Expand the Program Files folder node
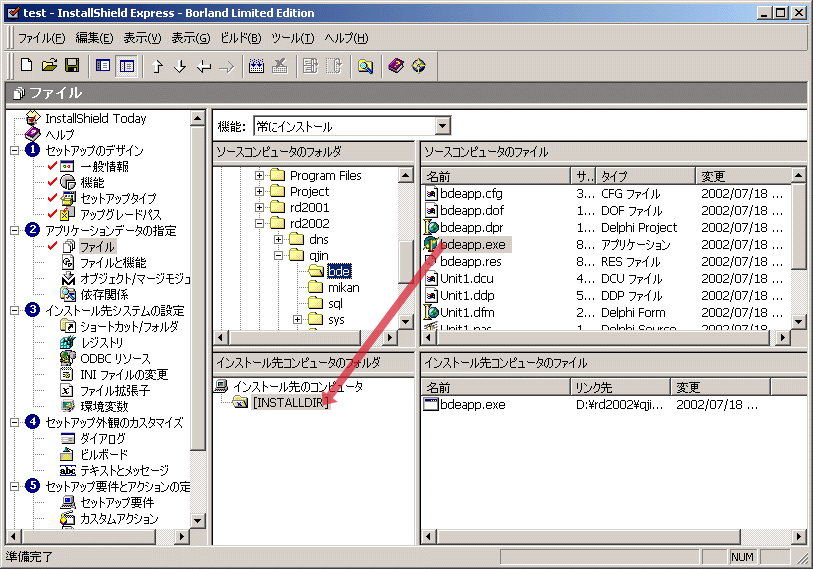The height and width of the screenshot is (569, 813). pyautogui.click(x=259, y=175)
